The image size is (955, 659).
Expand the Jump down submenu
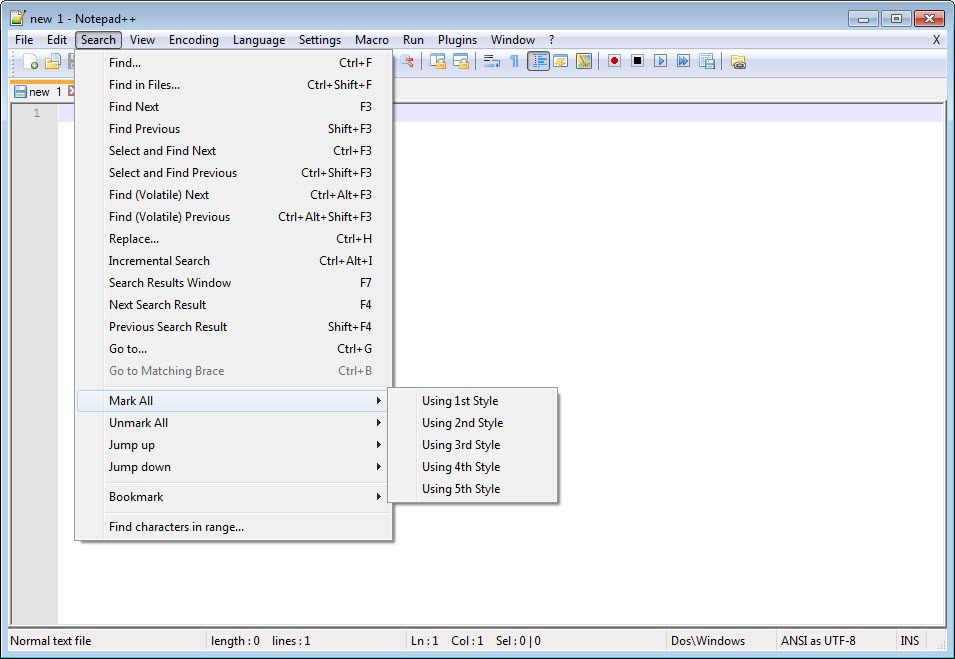[234, 467]
